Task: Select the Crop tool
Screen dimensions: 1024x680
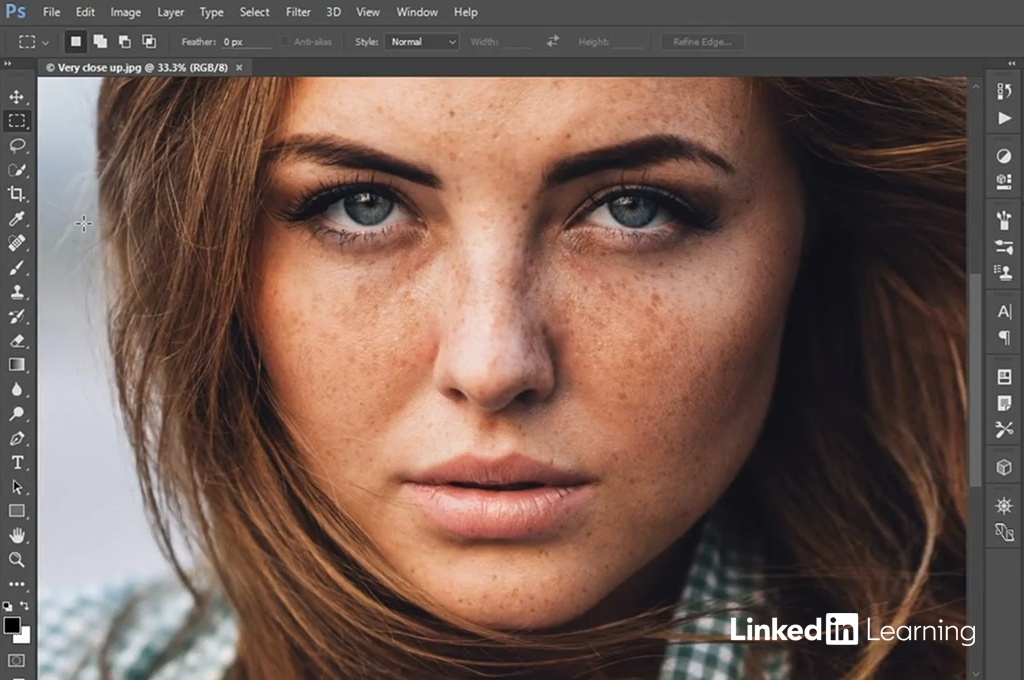Action: 17,194
